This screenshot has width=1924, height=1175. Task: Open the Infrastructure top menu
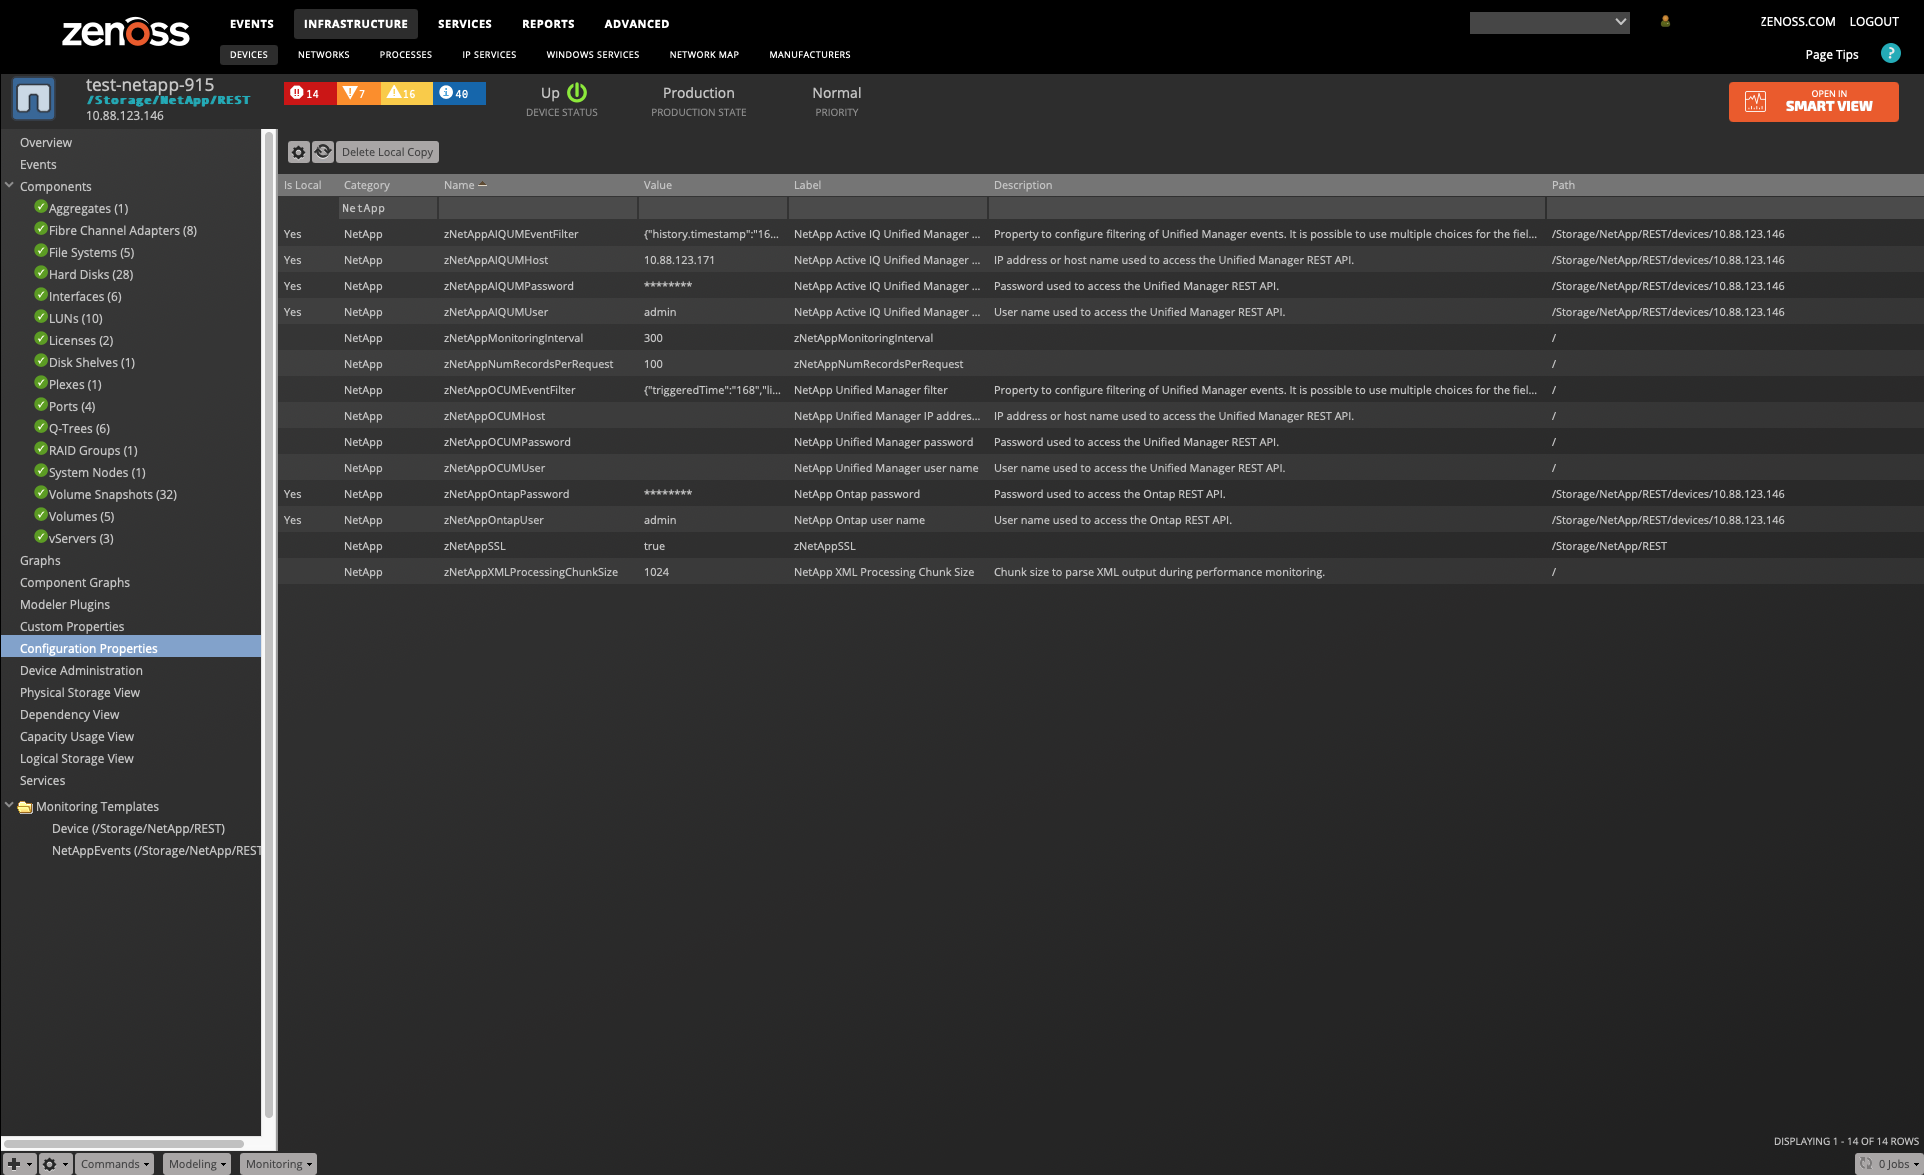point(356,24)
